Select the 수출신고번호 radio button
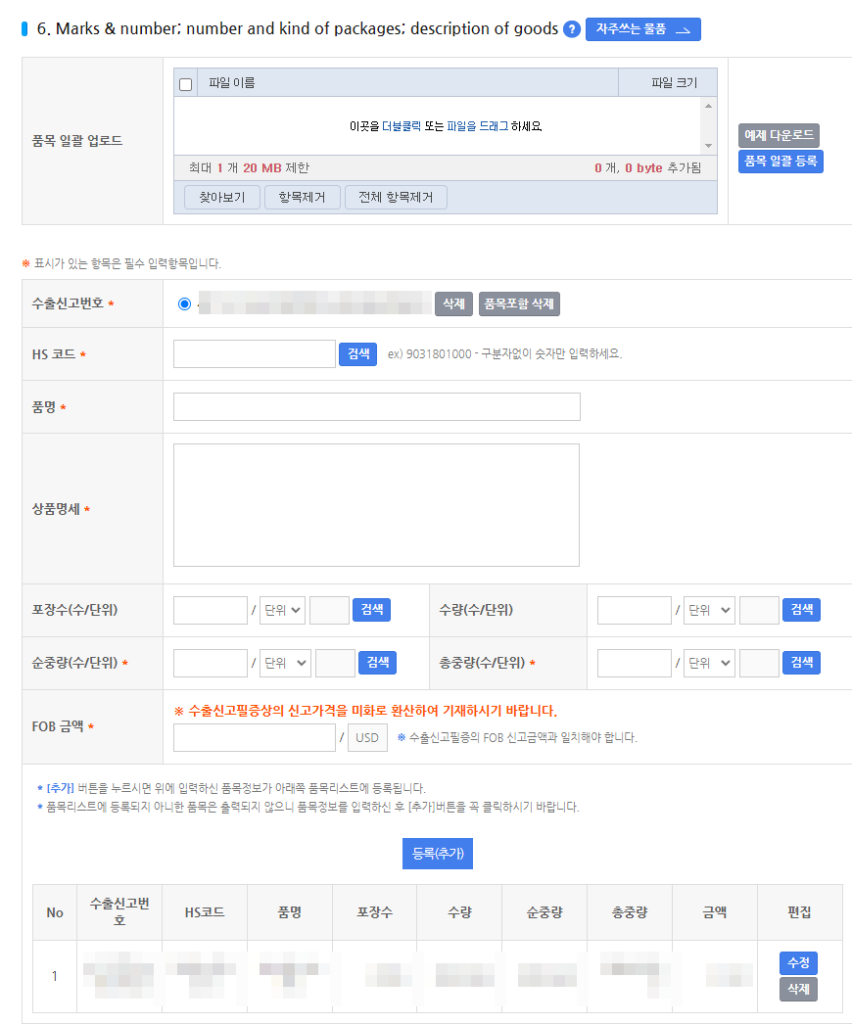The height and width of the screenshot is (1024, 852). pos(184,304)
